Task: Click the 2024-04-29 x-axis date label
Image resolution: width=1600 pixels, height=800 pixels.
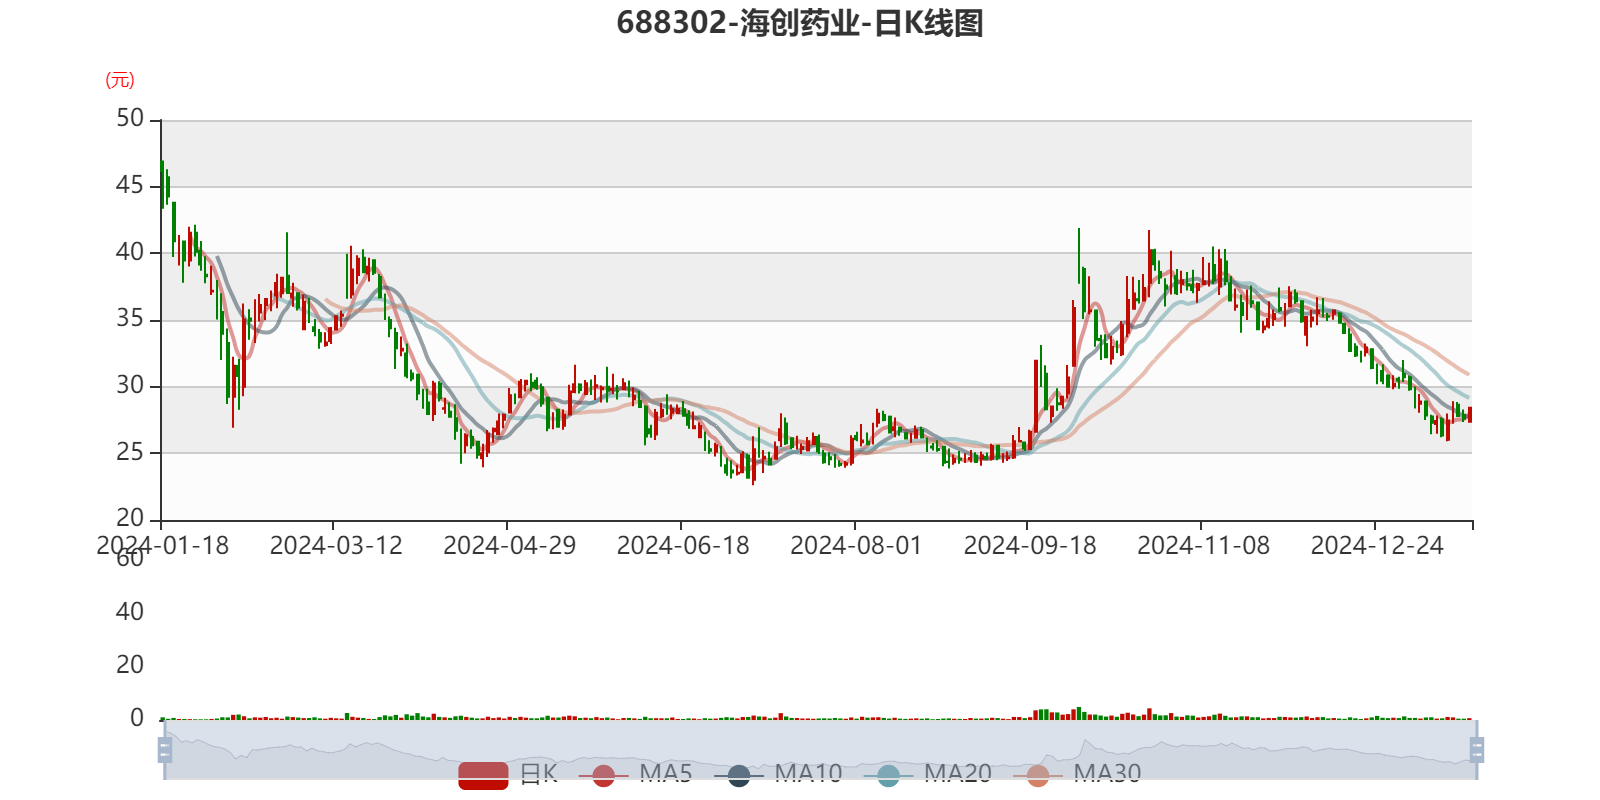Action: 510,546
